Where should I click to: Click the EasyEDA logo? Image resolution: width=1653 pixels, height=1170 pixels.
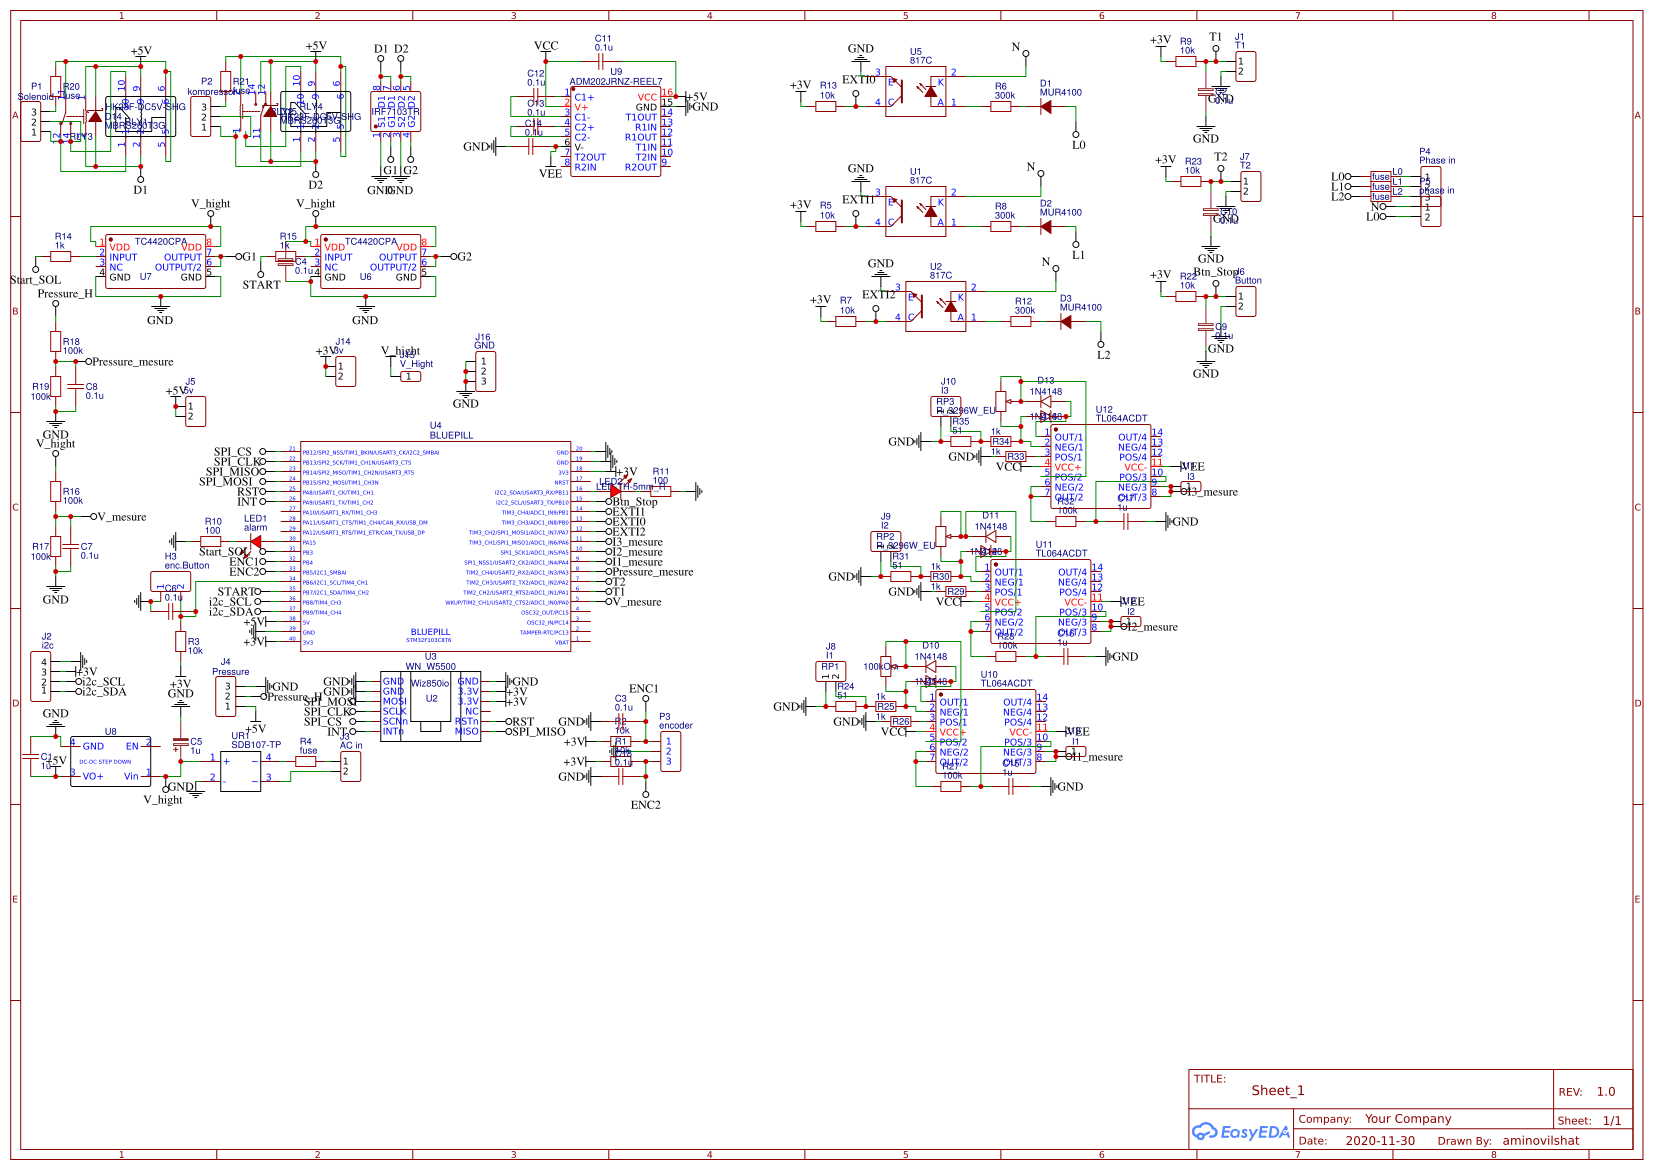tap(1240, 1131)
